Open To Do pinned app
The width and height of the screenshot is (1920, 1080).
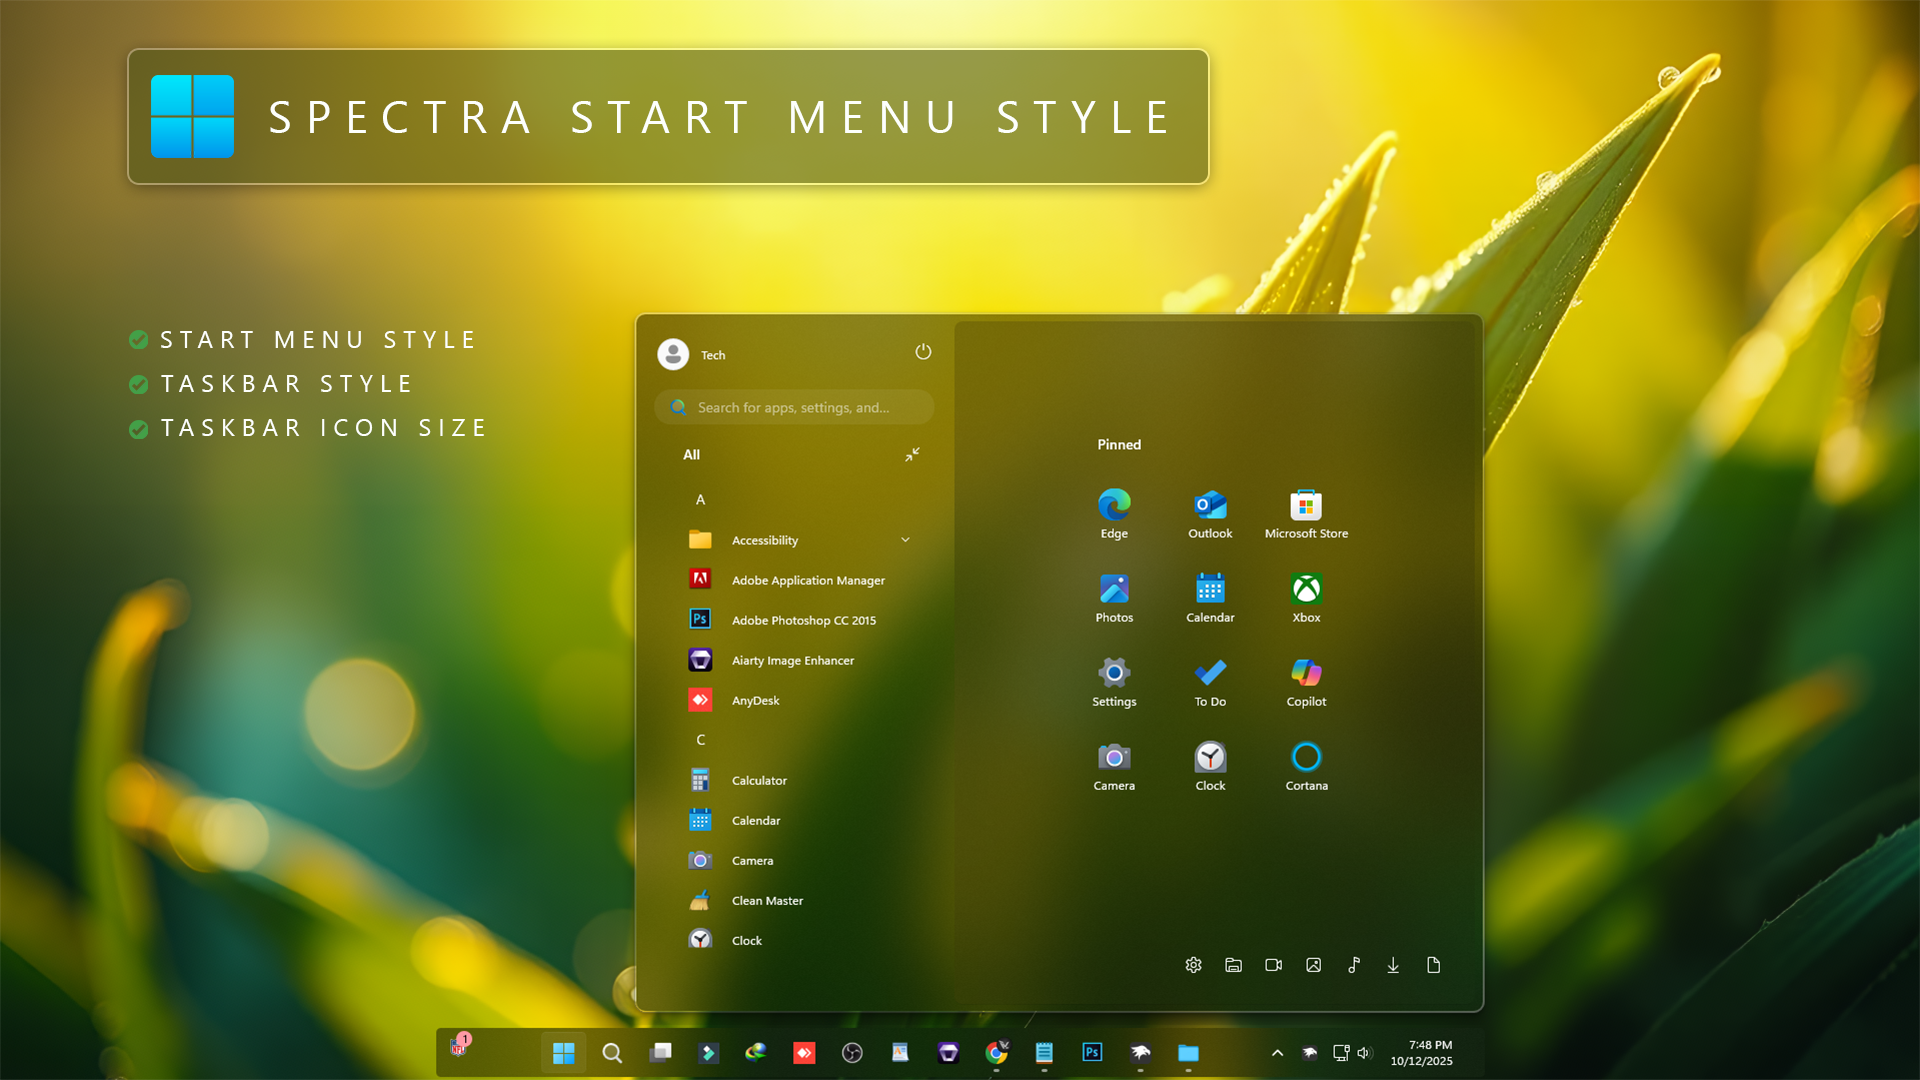1210,674
